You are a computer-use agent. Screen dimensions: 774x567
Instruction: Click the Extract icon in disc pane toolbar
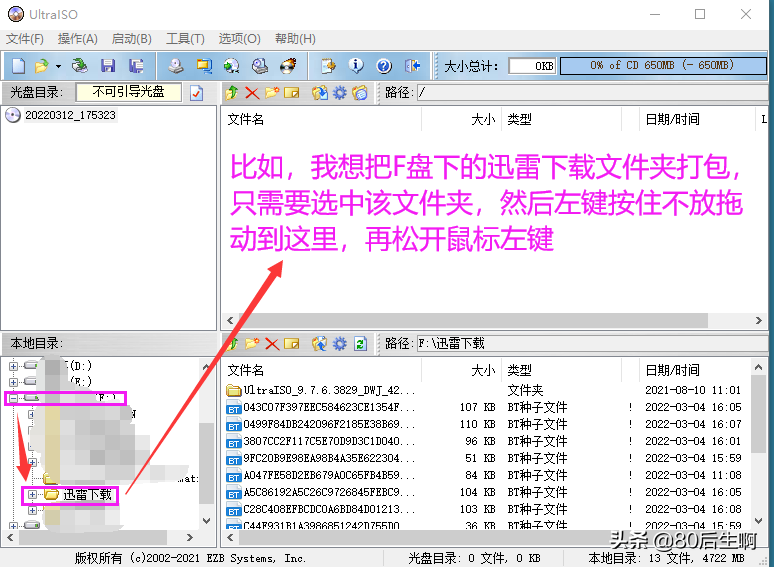point(319,93)
